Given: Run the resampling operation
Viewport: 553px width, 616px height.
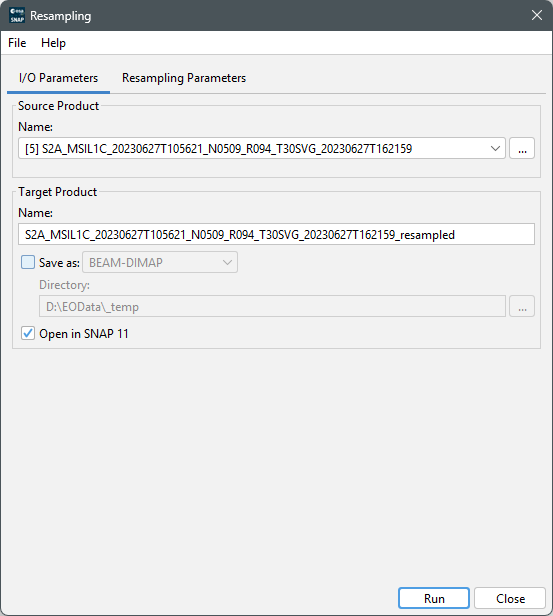Looking at the screenshot, I should [x=434, y=598].
